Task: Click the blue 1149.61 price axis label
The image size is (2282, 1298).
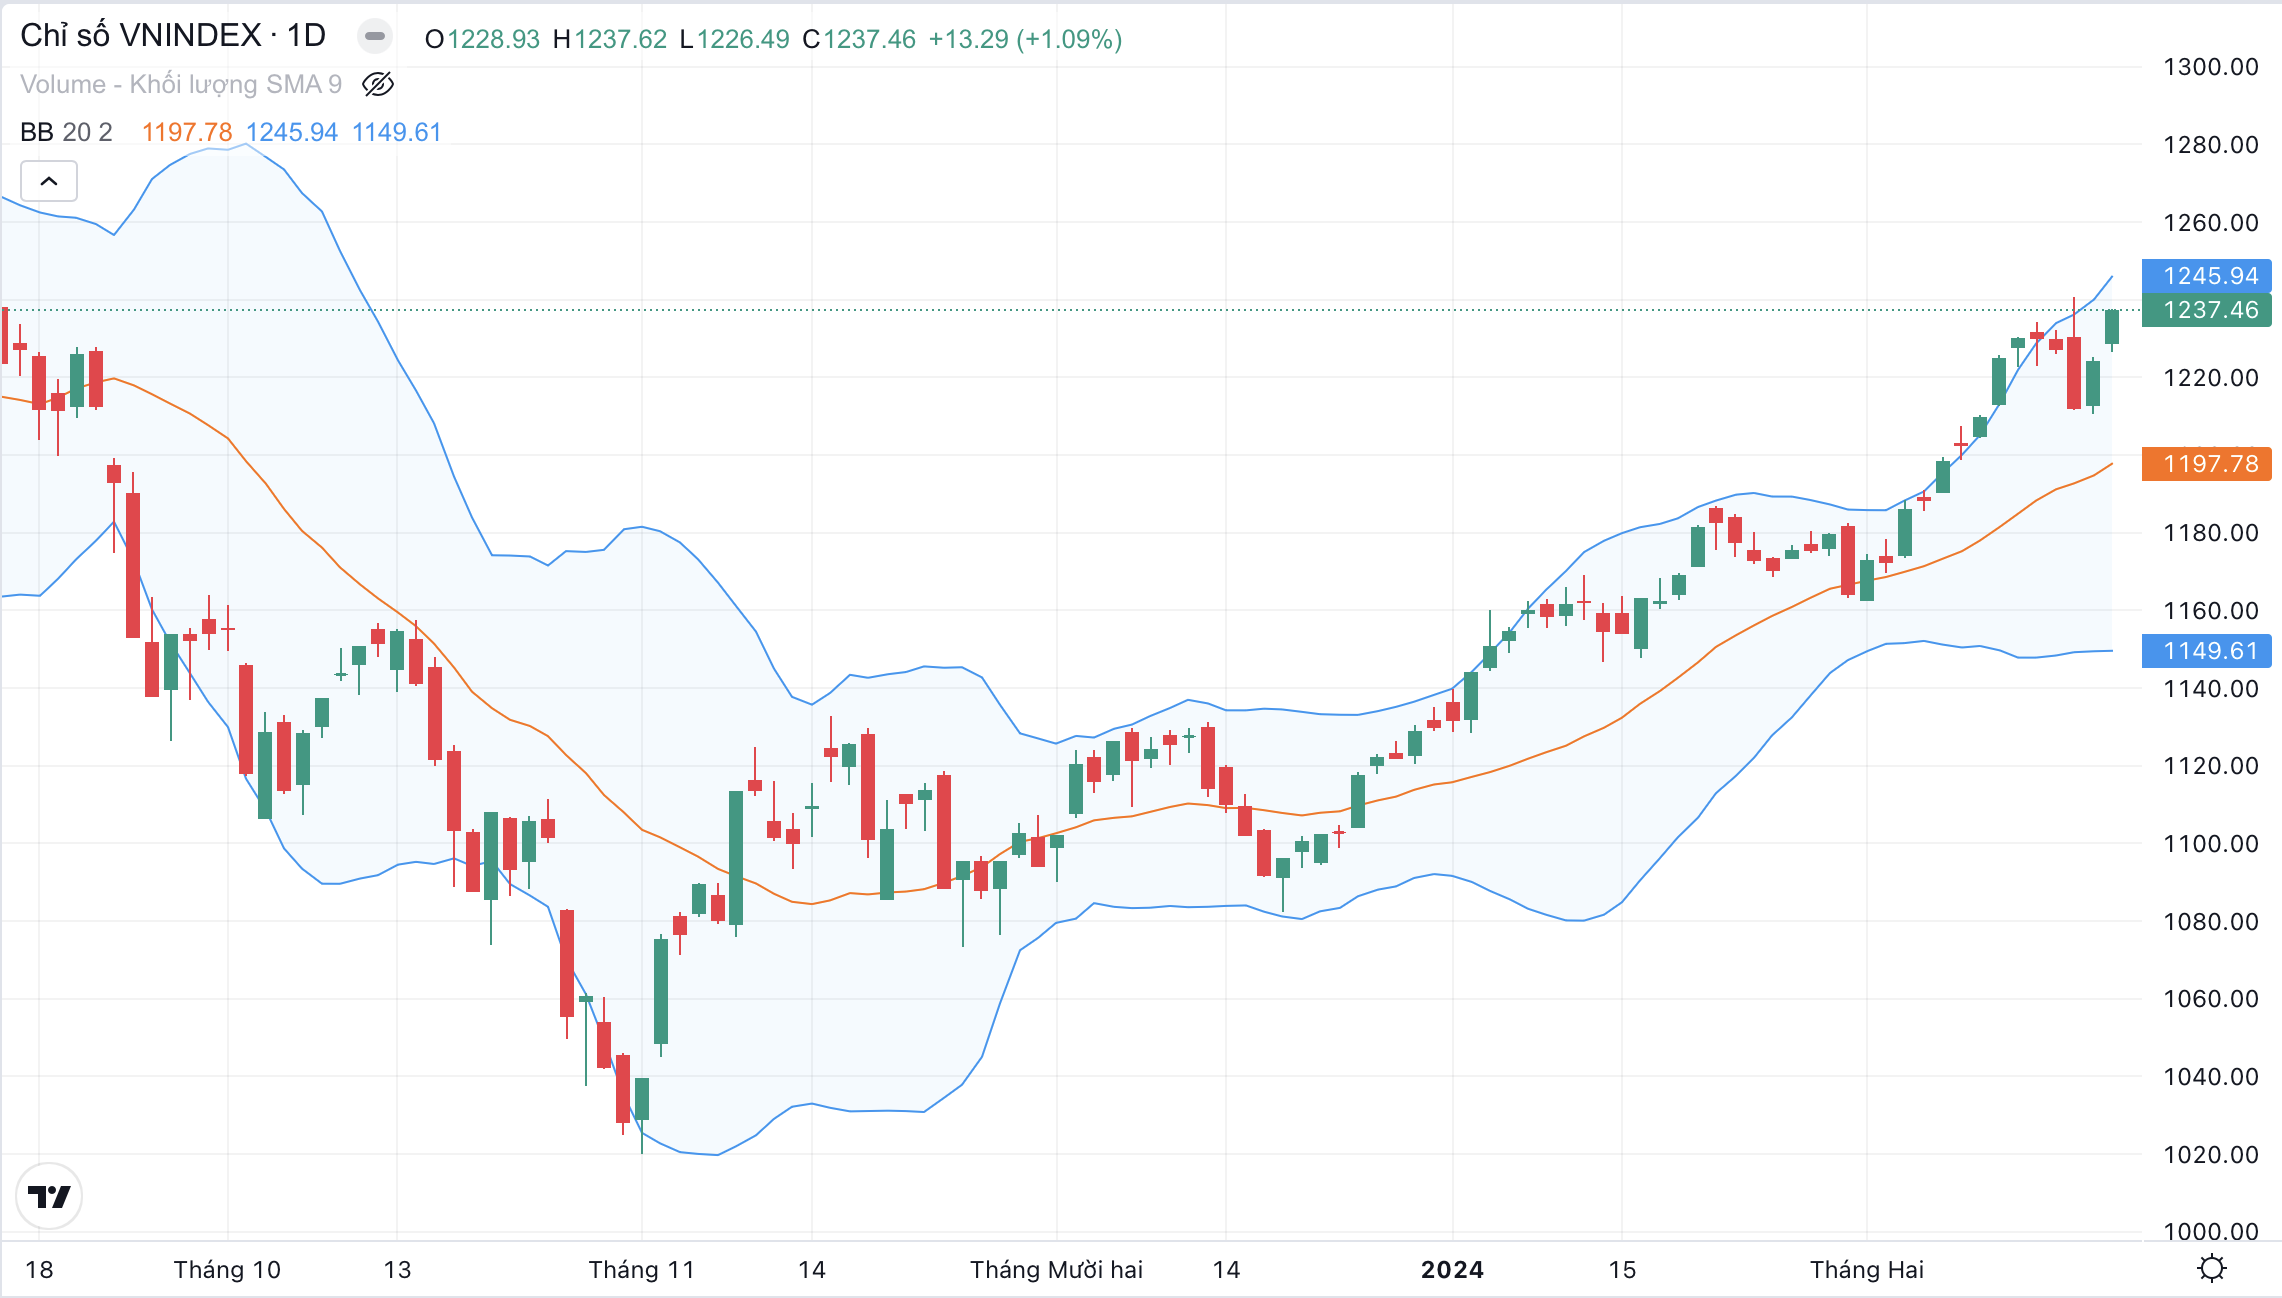Action: click(2207, 651)
